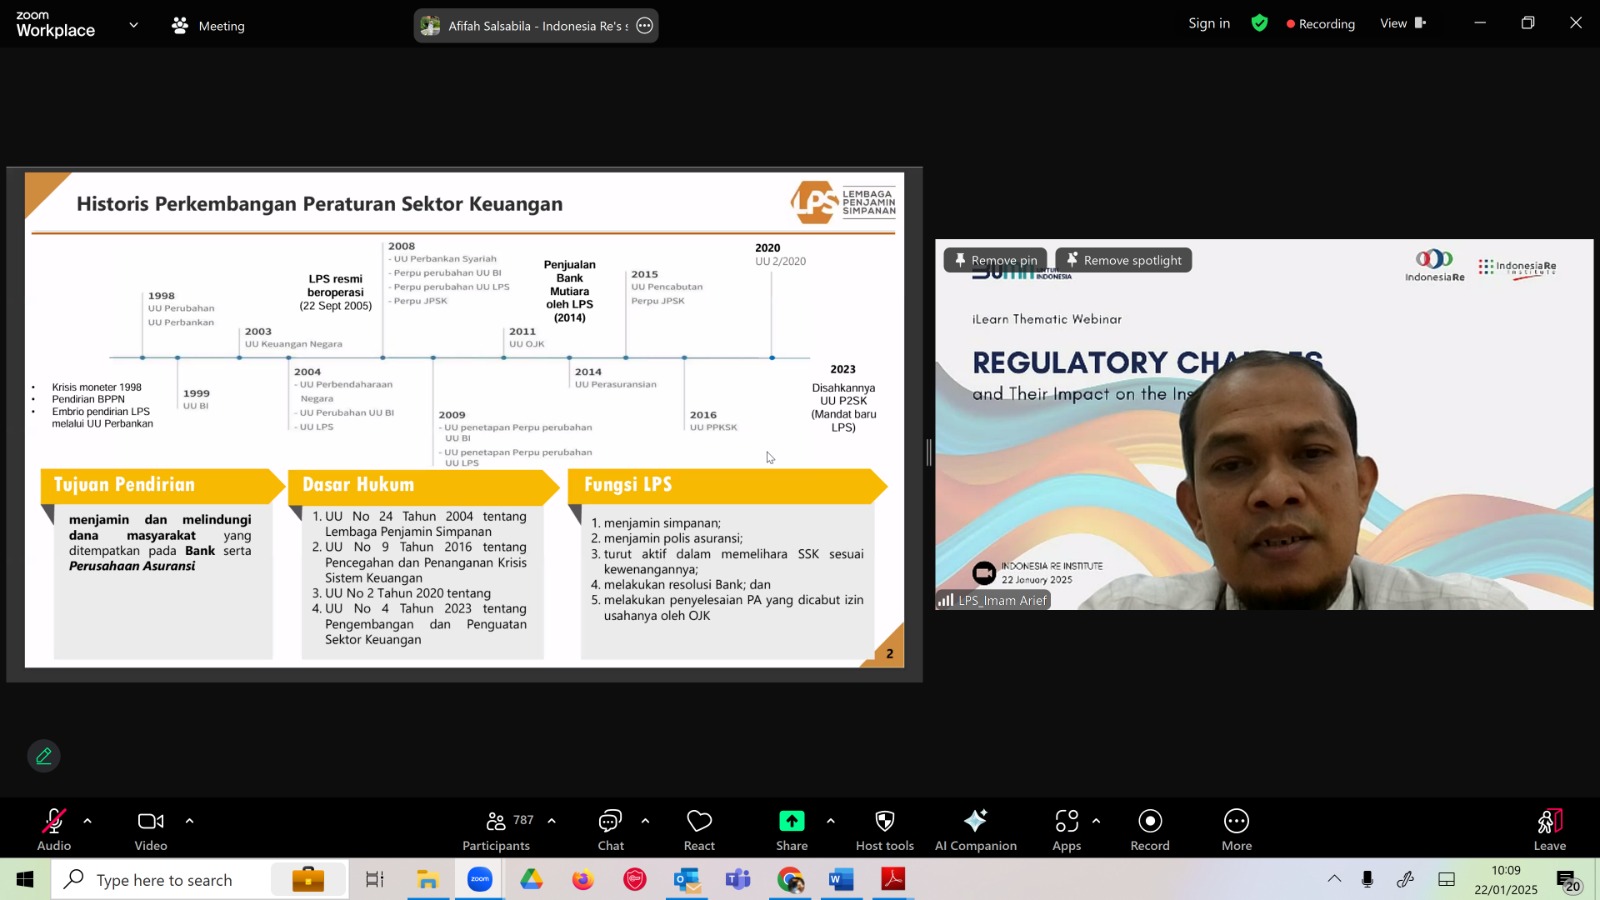This screenshot has height=900, width=1600.
Task: Unmute the microphone Audio button
Action: click(54, 830)
